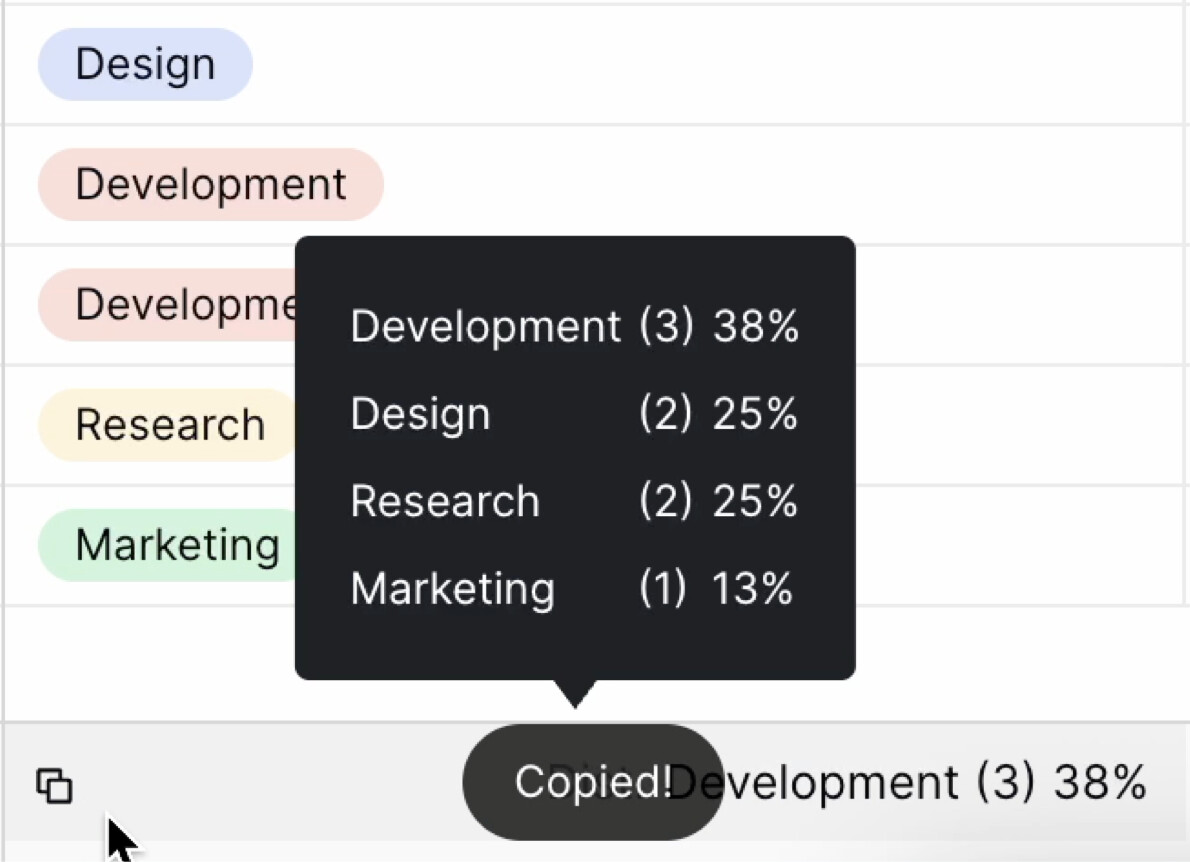Screen dimensions: 1190x862
Task: Click the empty cell right of Design tag
Action: [700, 64]
